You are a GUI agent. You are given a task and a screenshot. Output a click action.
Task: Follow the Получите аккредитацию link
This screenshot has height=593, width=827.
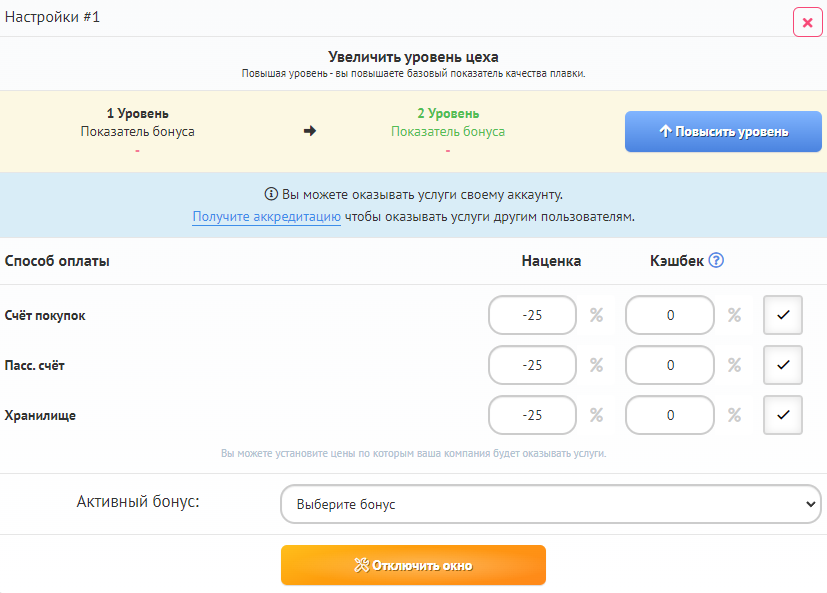(266, 217)
